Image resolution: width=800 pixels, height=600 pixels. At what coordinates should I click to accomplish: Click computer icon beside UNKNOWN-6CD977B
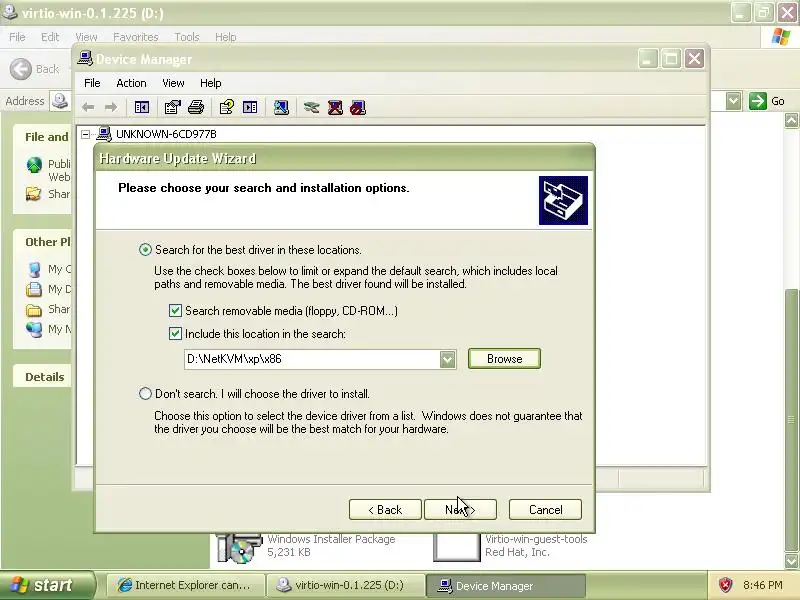coord(104,134)
